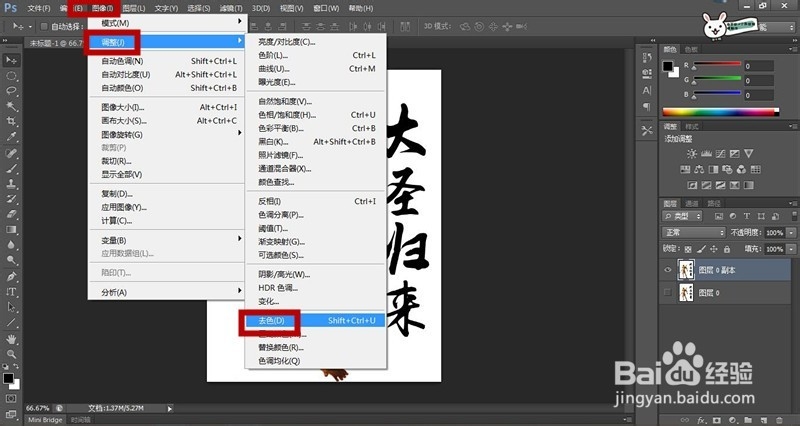
Task: Open the blend mode 正常 dropdown
Action: click(x=694, y=232)
